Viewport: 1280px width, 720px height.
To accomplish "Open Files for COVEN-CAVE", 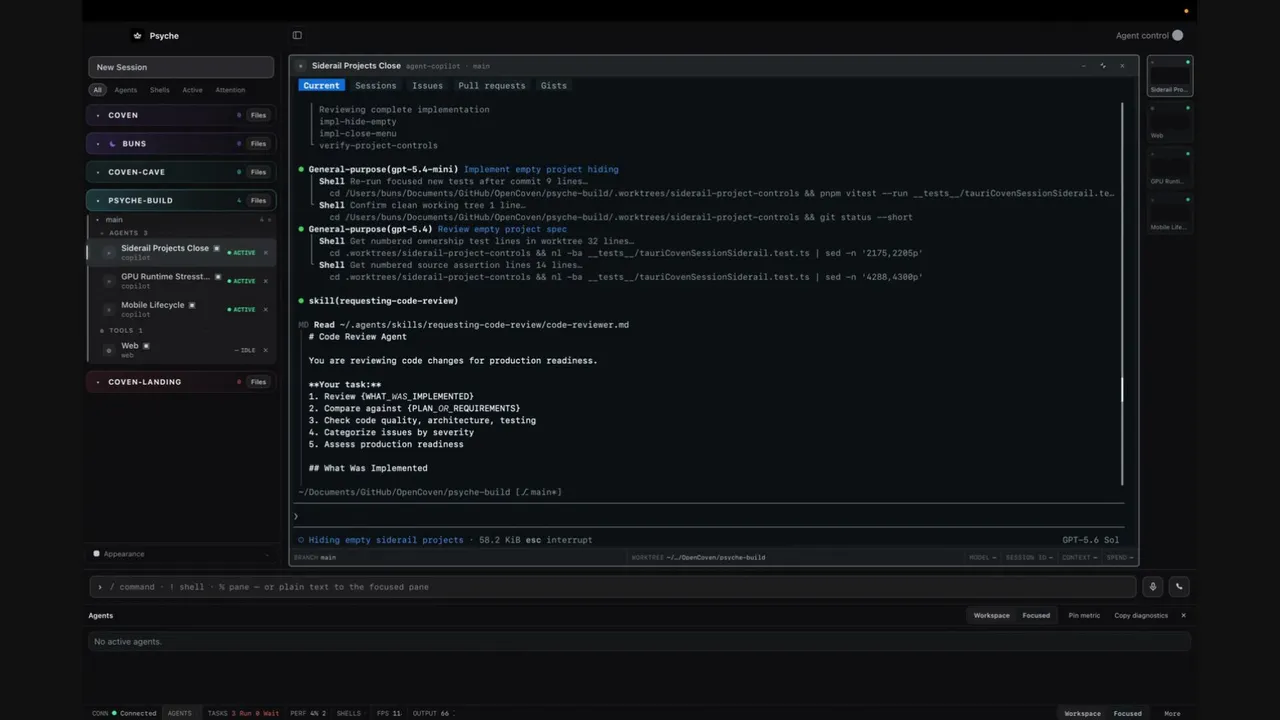I will 258,172.
